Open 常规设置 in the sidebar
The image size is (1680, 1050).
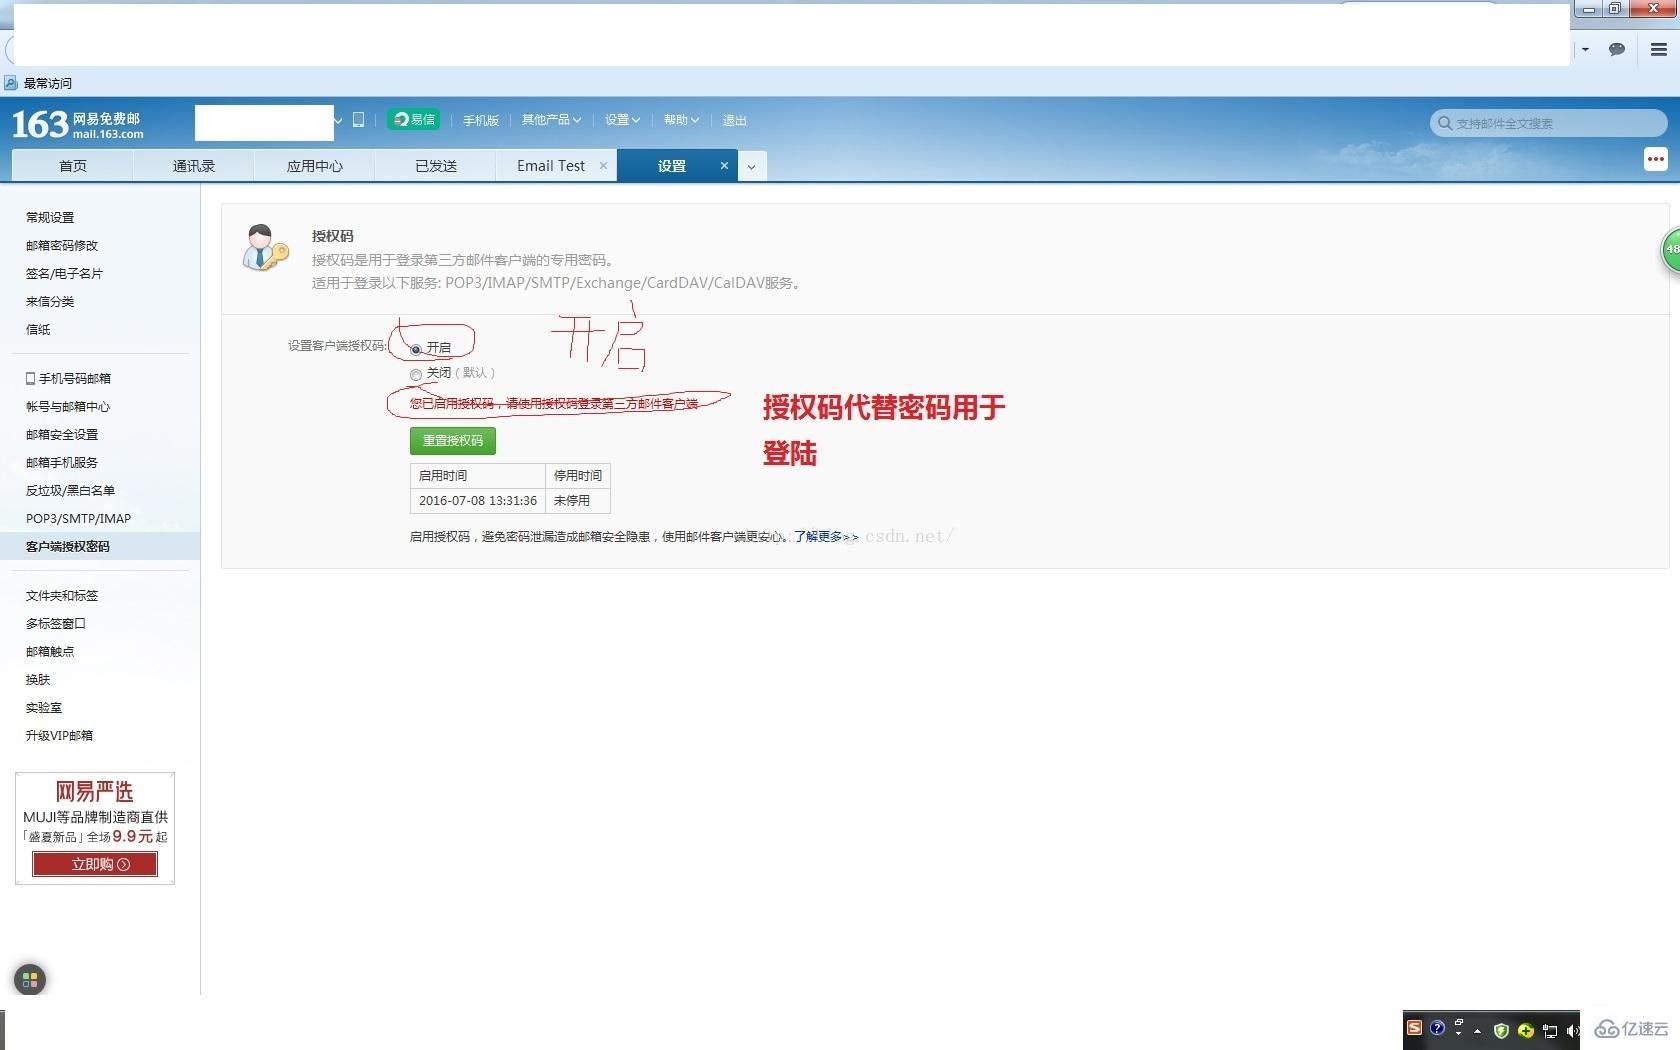point(50,217)
